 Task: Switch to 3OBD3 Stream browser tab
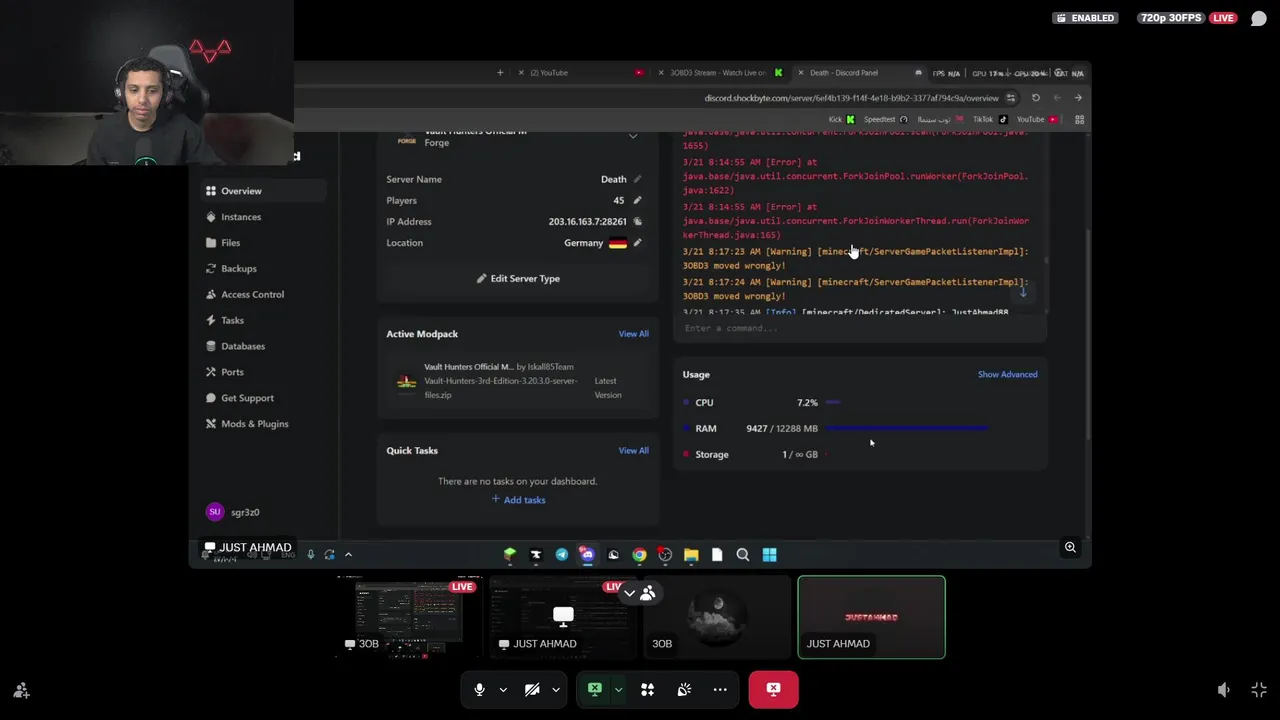click(x=718, y=73)
